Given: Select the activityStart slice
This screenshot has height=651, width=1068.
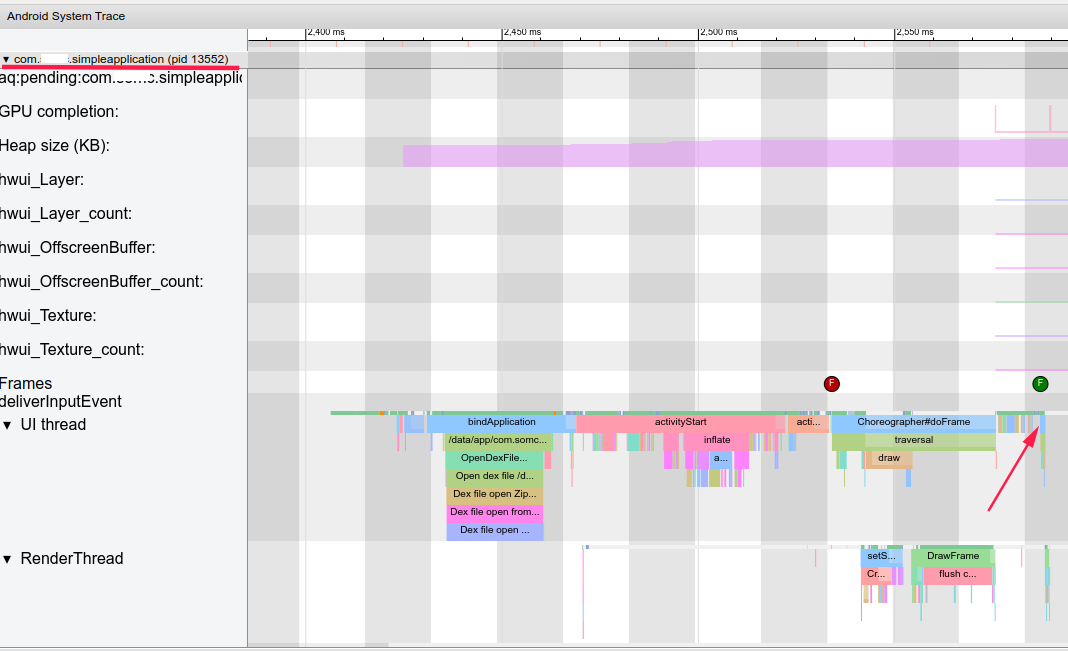Looking at the screenshot, I should (680, 422).
